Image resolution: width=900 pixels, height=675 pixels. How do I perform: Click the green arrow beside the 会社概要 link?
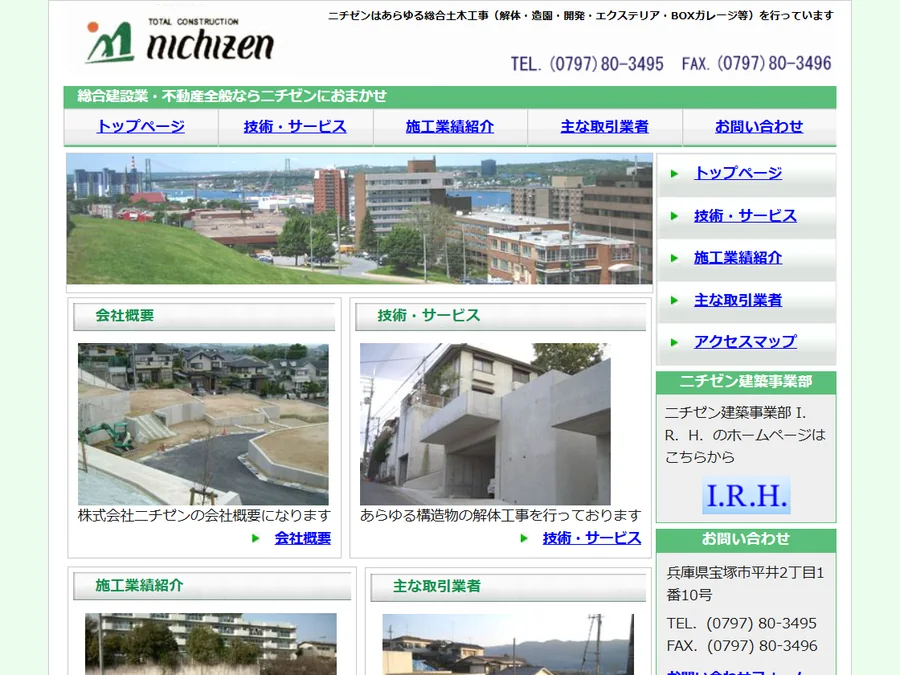pyautogui.click(x=255, y=538)
